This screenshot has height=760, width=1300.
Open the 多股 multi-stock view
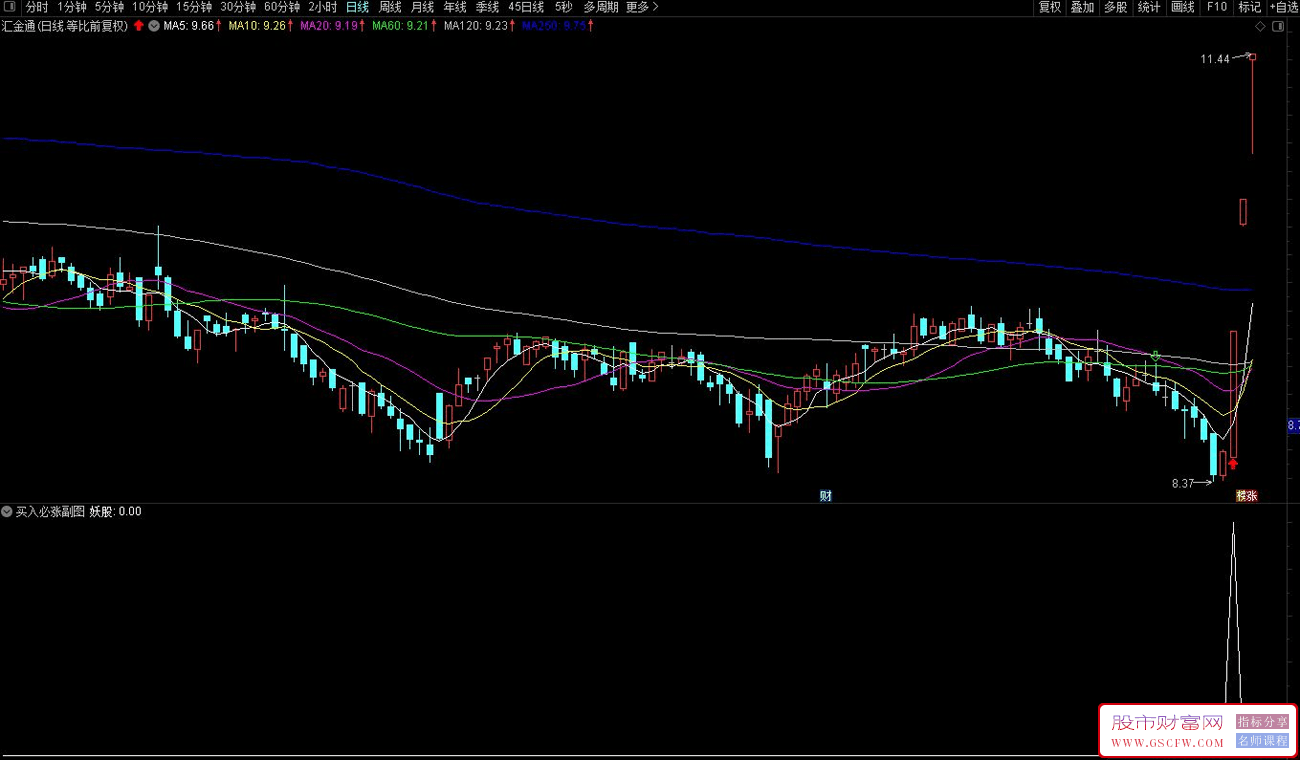1115,7
